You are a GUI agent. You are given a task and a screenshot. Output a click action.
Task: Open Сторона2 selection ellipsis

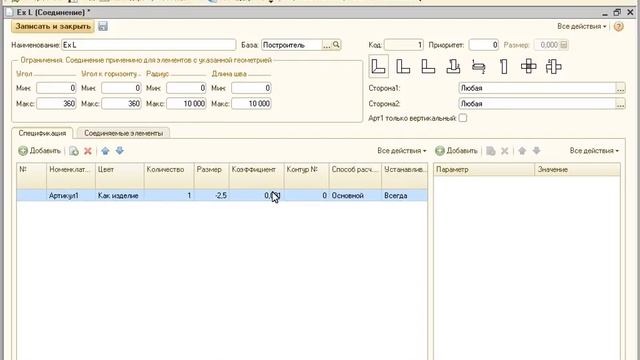(620, 104)
